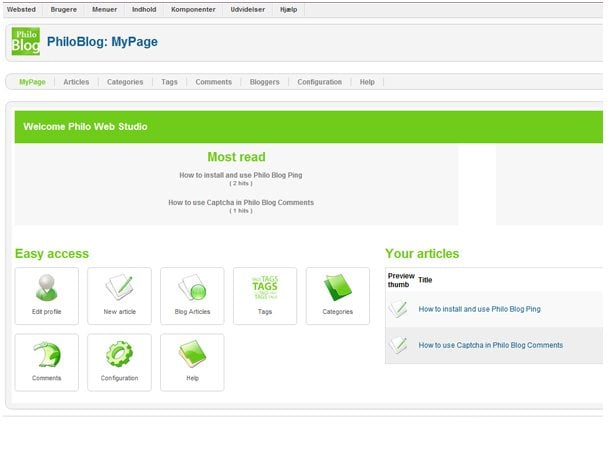Expand the Udvidelser menu
This screenshot has width=610, height=463.
point(247,9)
